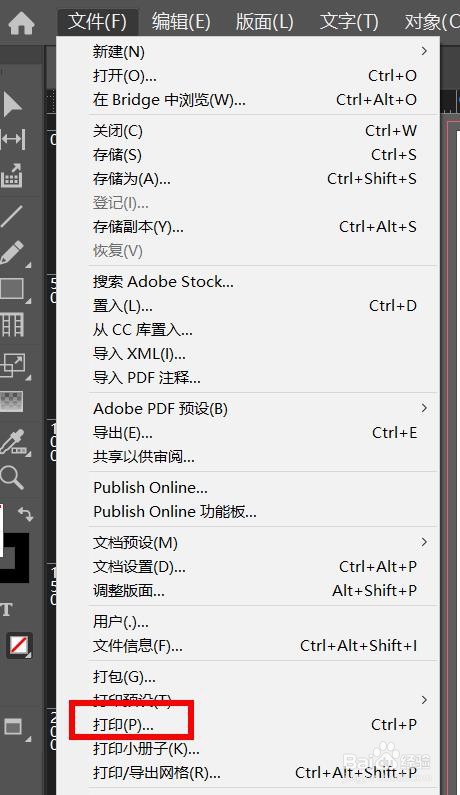This screenshot has width=460, height=795.
Task: Expand the Adobe PDF 预设(B) submenu arrow
Action: 424,408
